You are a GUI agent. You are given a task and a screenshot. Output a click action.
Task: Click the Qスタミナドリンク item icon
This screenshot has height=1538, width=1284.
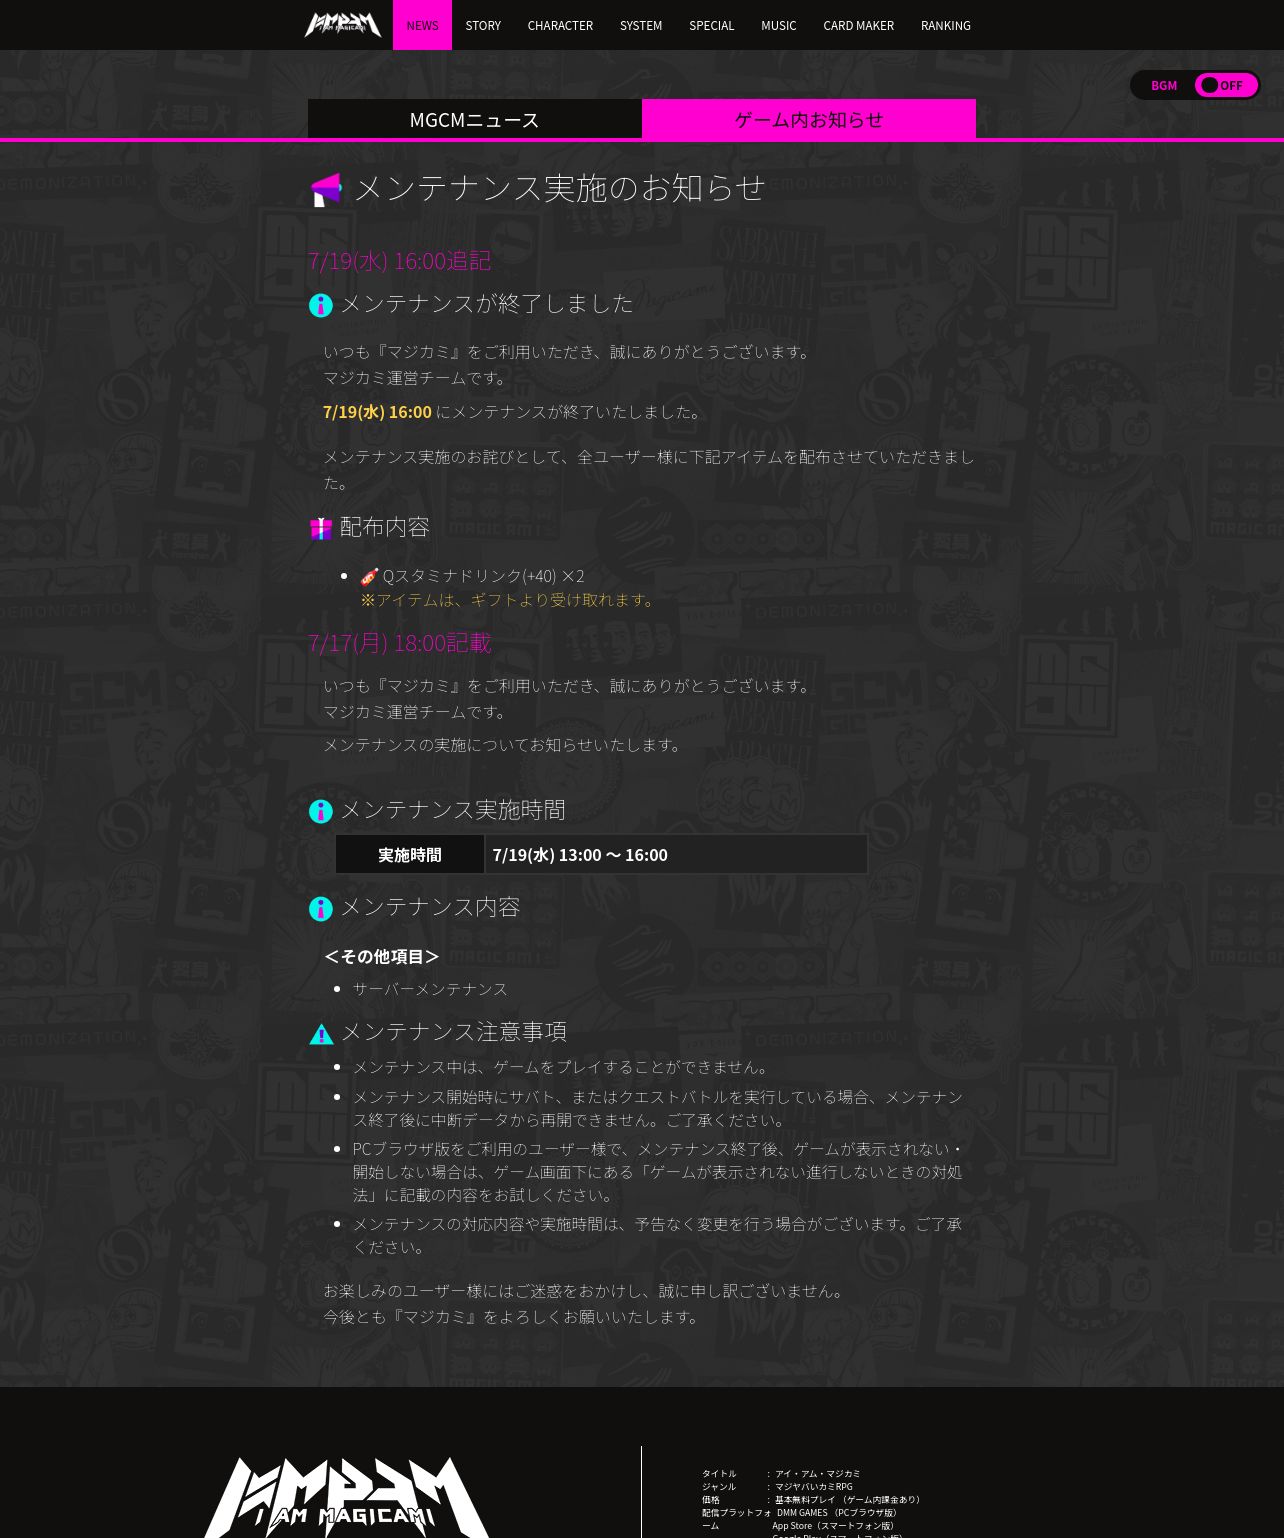click(369, 576)
